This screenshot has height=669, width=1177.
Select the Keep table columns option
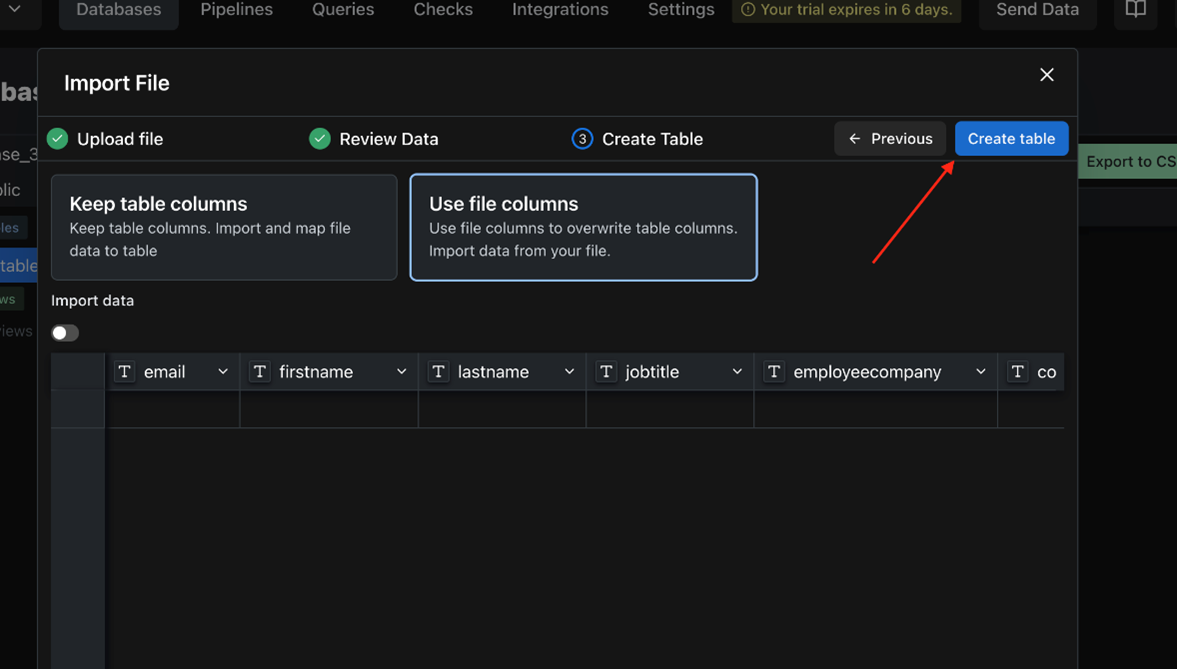224,227
